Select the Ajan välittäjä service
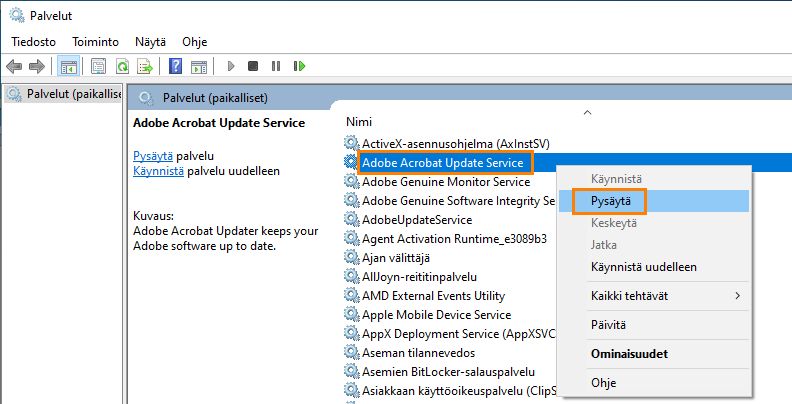Screen dimensions: 792x404 (x=395, y=258)
